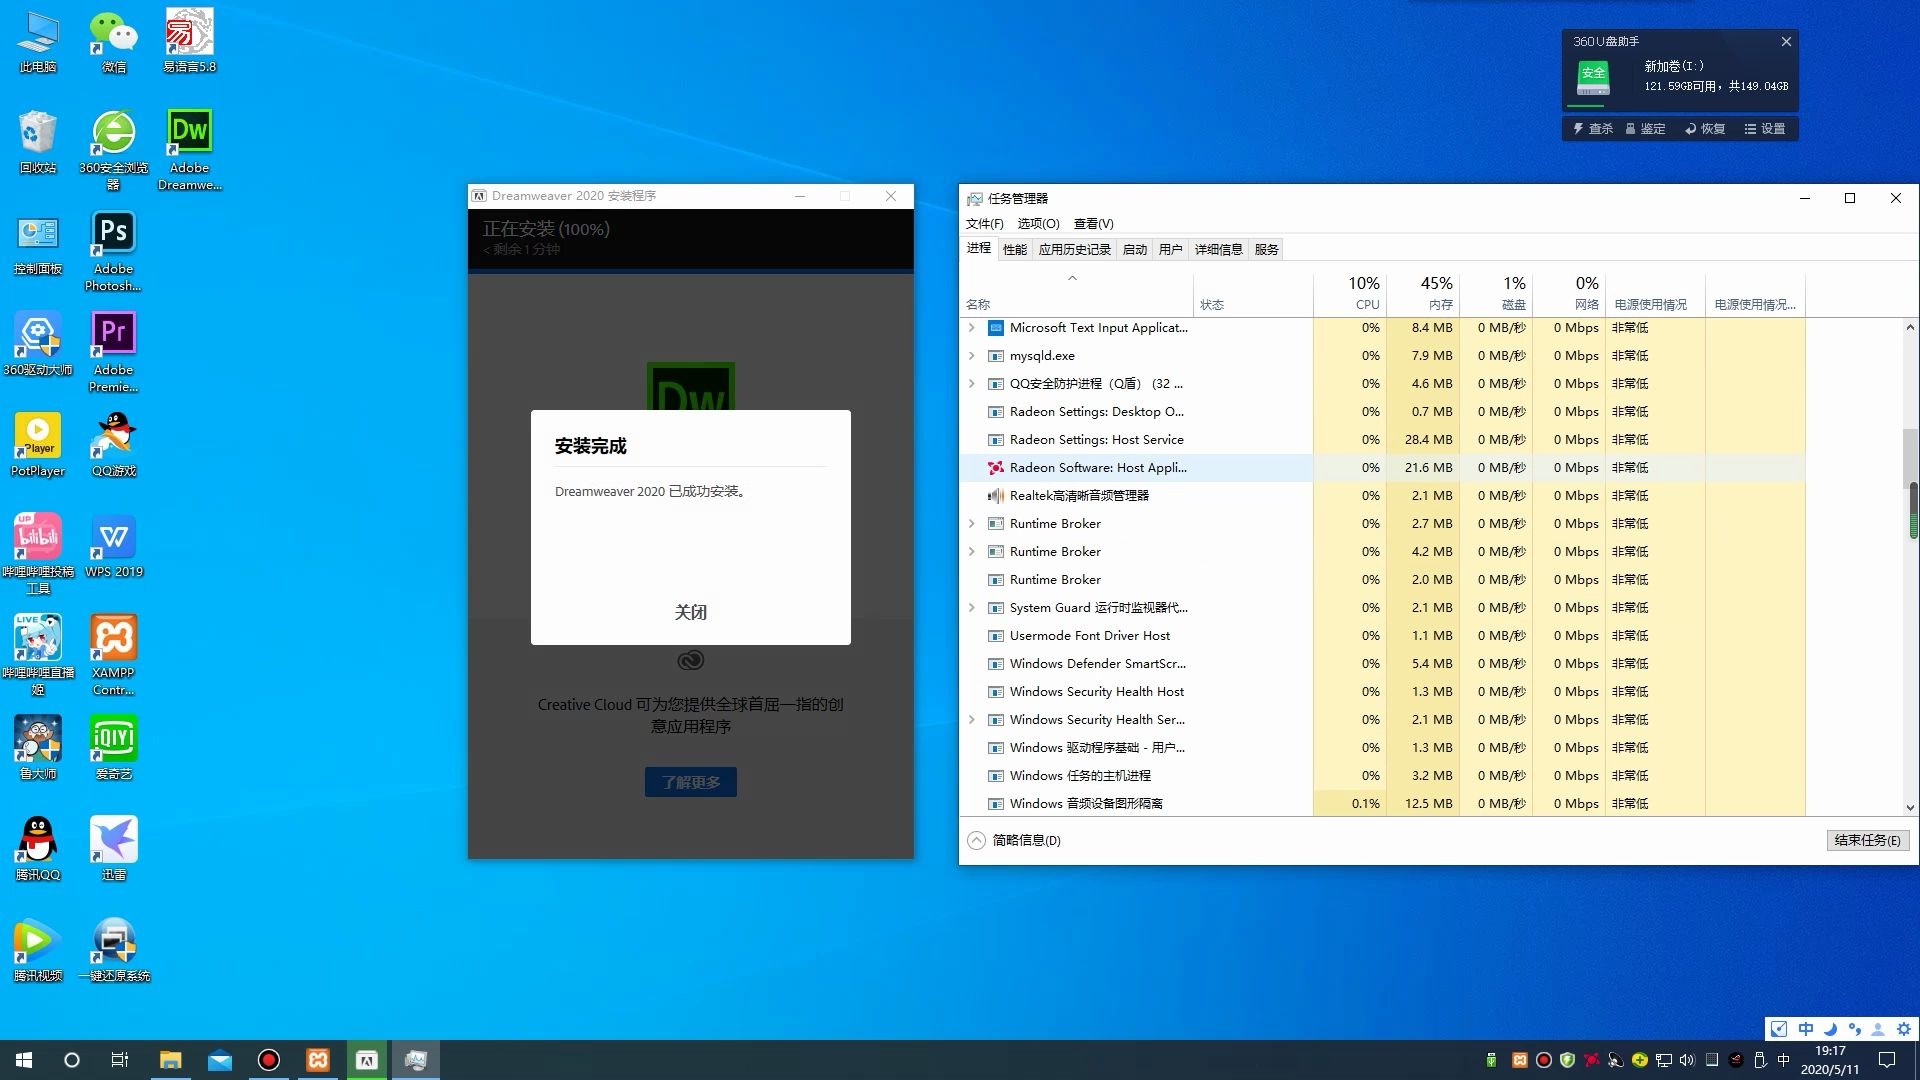Select the 腾讯视频 desktop icon

pos(38,951)
